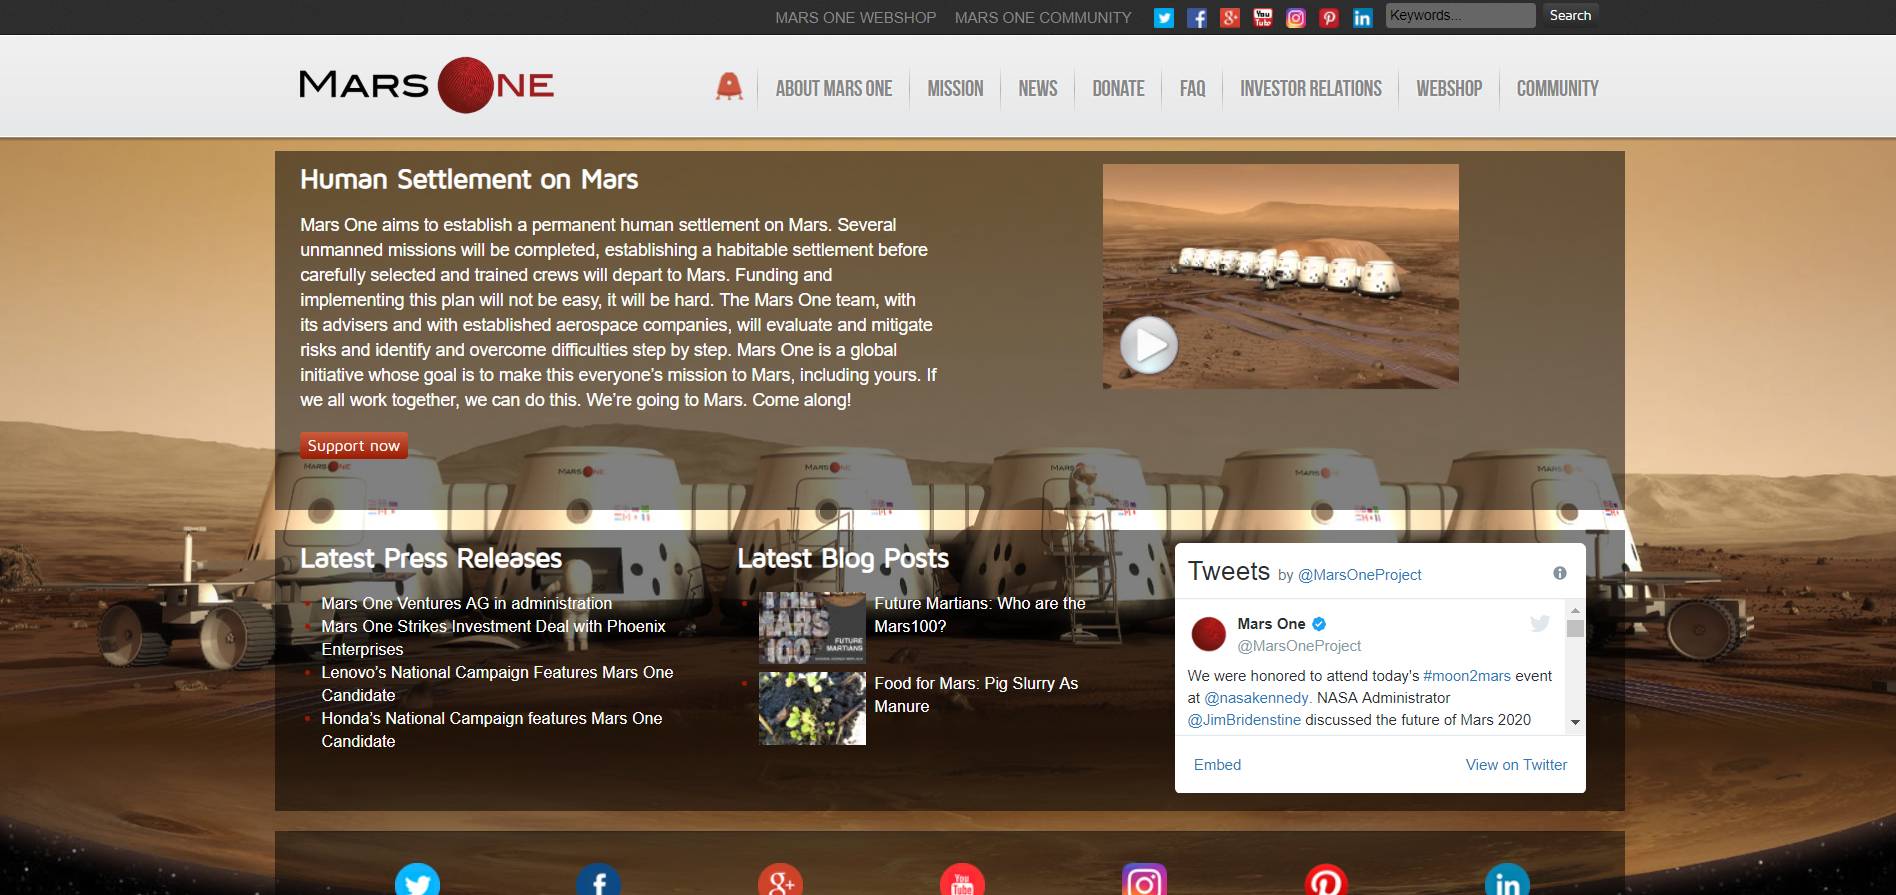Click the Keywords search field

pos(1460,15)
